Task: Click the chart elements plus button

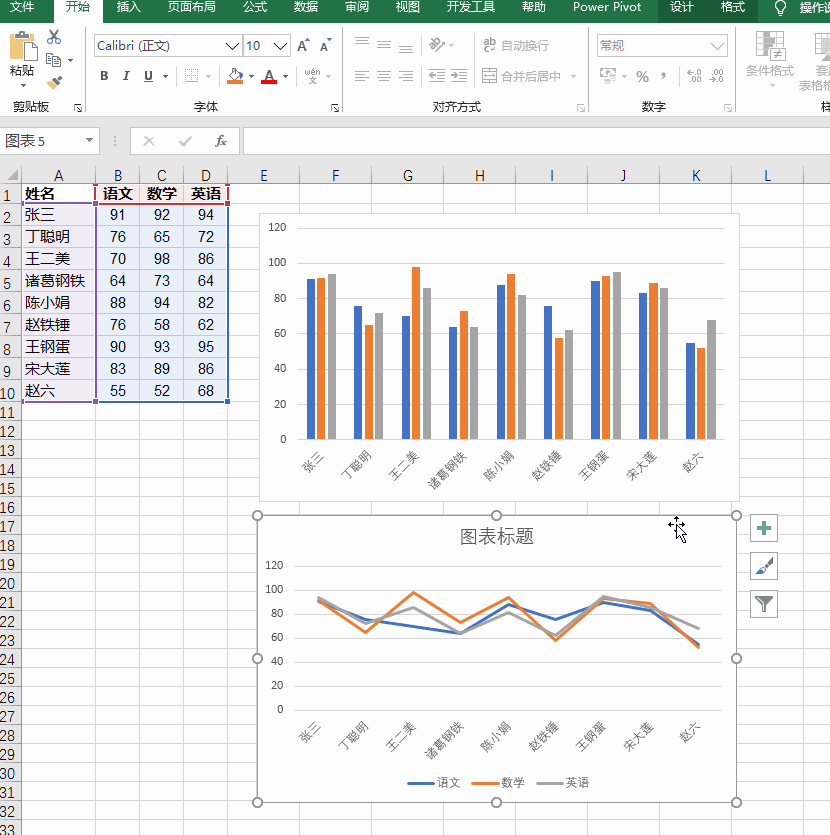Action: pos(764,528)
